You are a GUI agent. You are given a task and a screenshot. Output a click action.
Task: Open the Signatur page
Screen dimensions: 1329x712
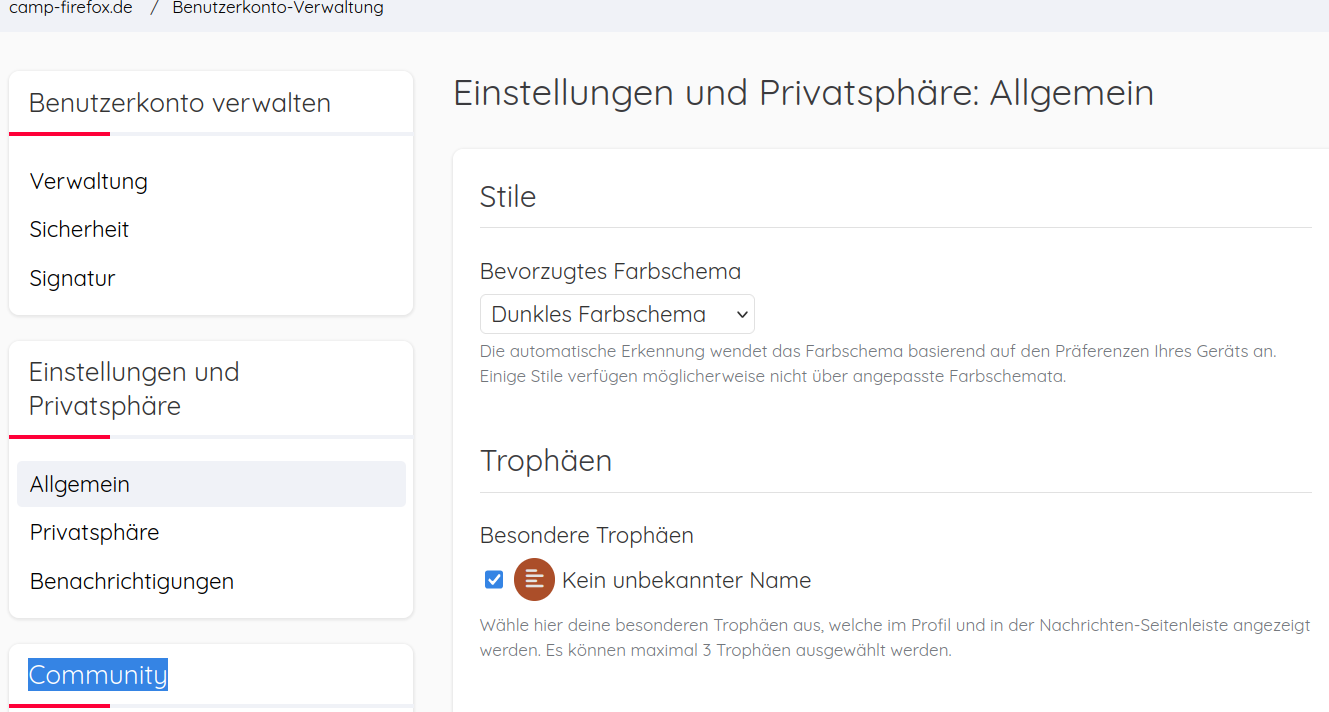click(73, 278)
